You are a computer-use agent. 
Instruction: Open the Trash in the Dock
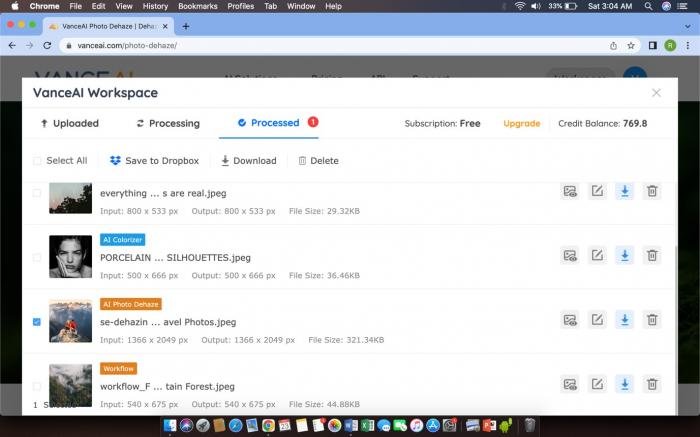pos(529,425)
